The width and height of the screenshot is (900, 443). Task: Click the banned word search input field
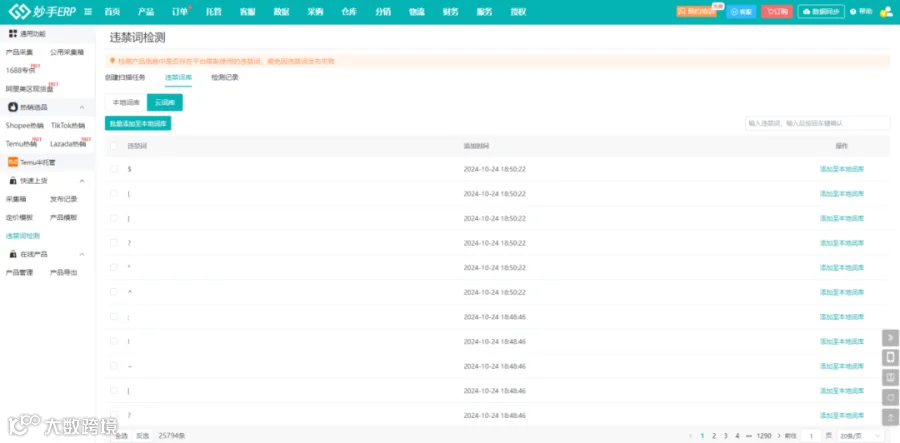817,123
